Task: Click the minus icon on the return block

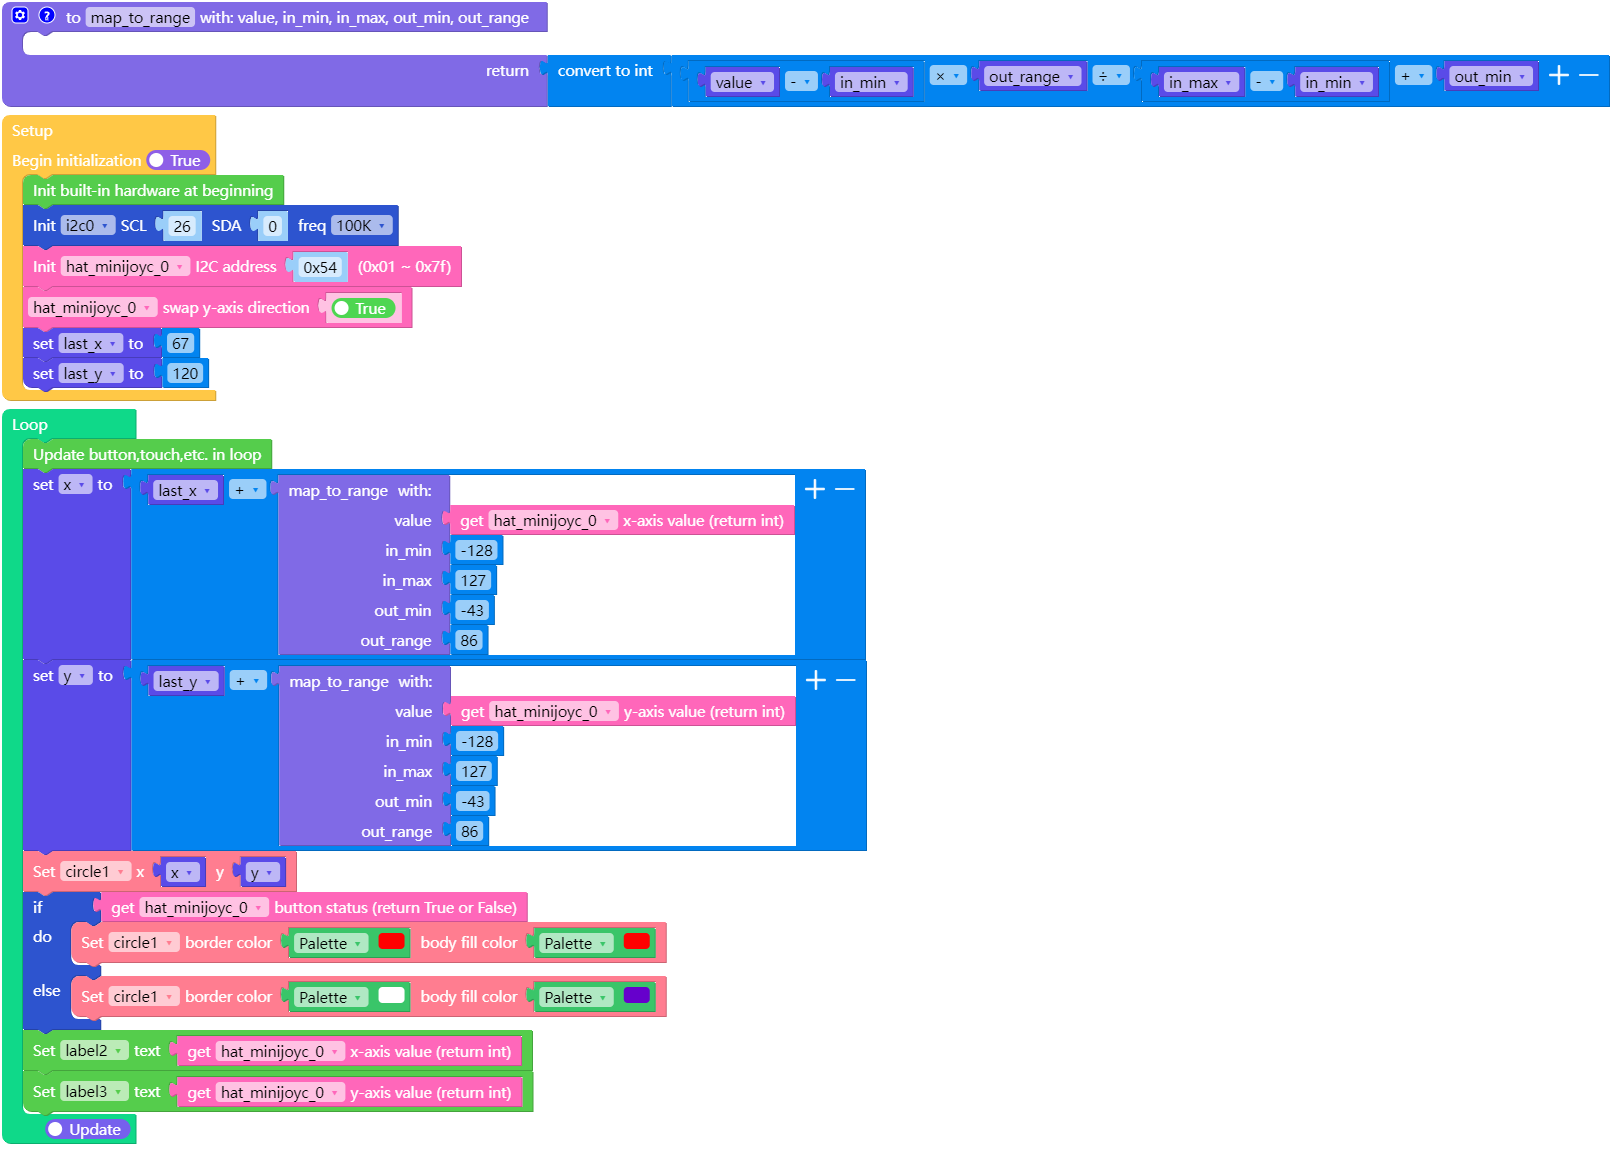Action: point(1588,75)
